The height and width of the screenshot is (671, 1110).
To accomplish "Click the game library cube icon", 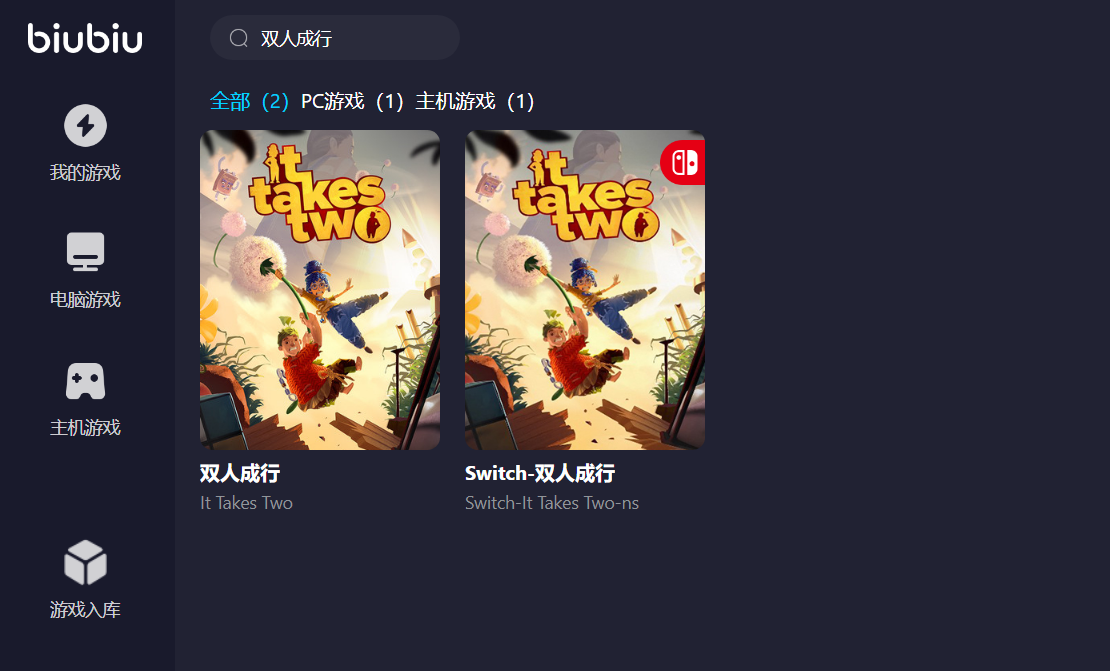I will click(86, 563).
